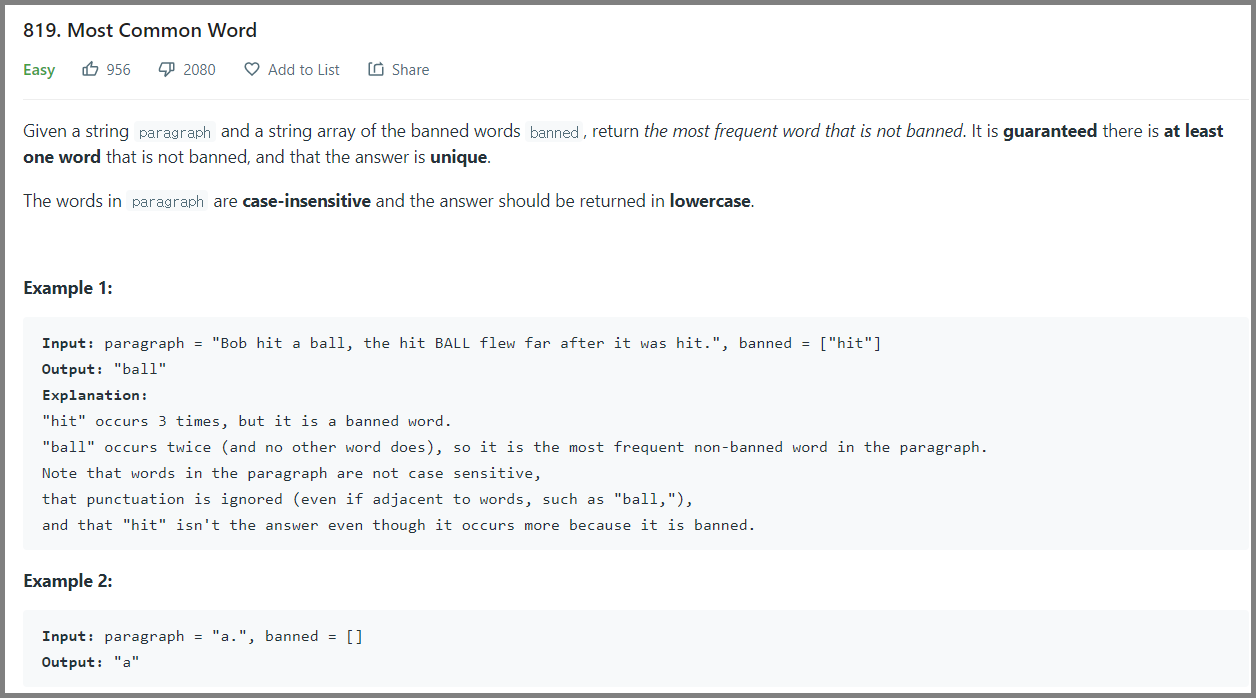Viewport: 1256px width, 698px height.
Task: Select the Share text link
Action: coord(410,70)
